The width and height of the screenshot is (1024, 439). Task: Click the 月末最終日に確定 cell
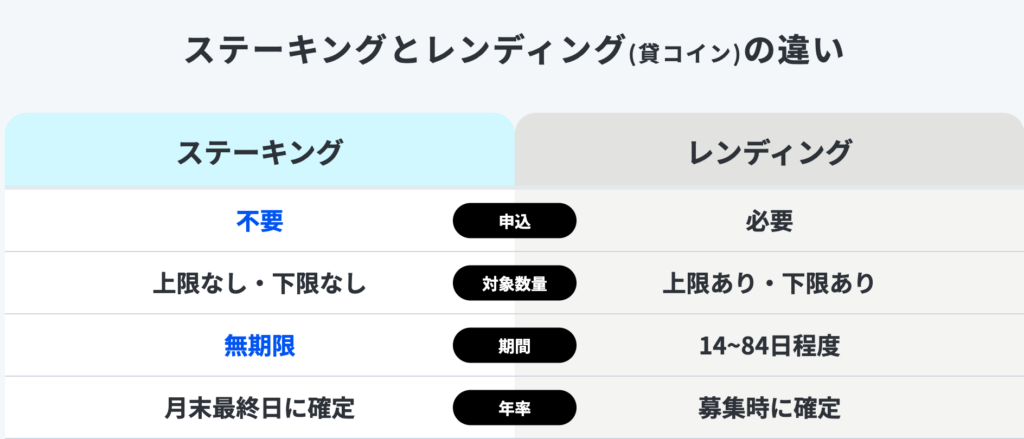(259, 408)
